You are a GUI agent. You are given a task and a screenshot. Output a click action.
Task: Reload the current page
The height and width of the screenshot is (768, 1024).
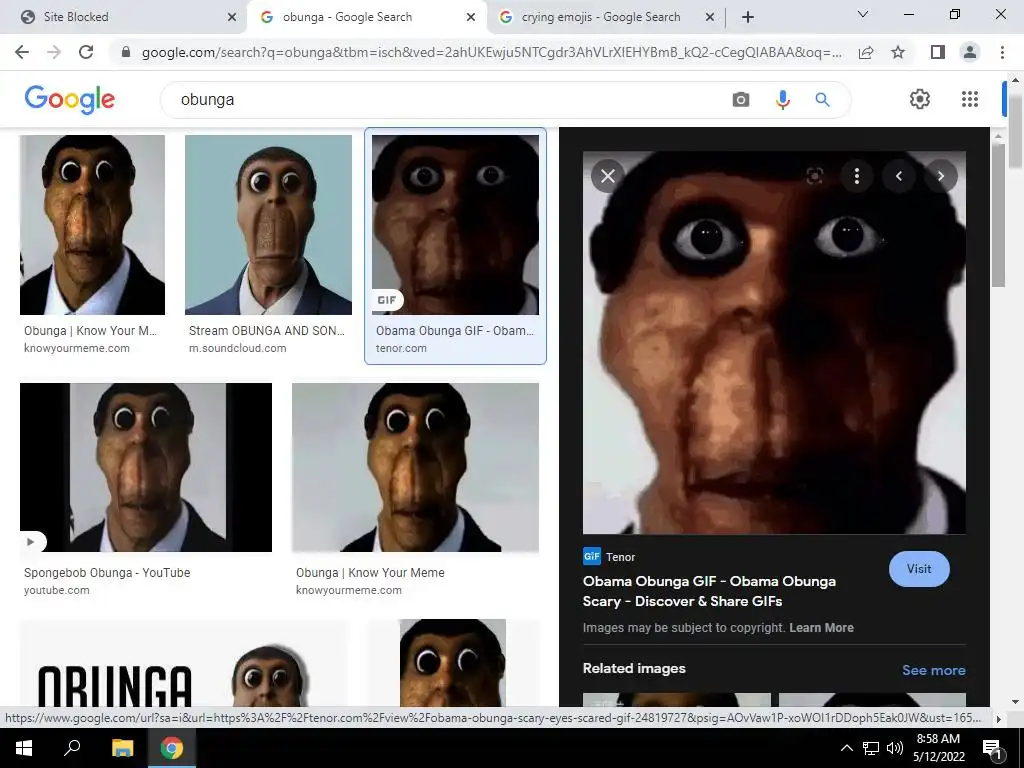coord(86,52)
